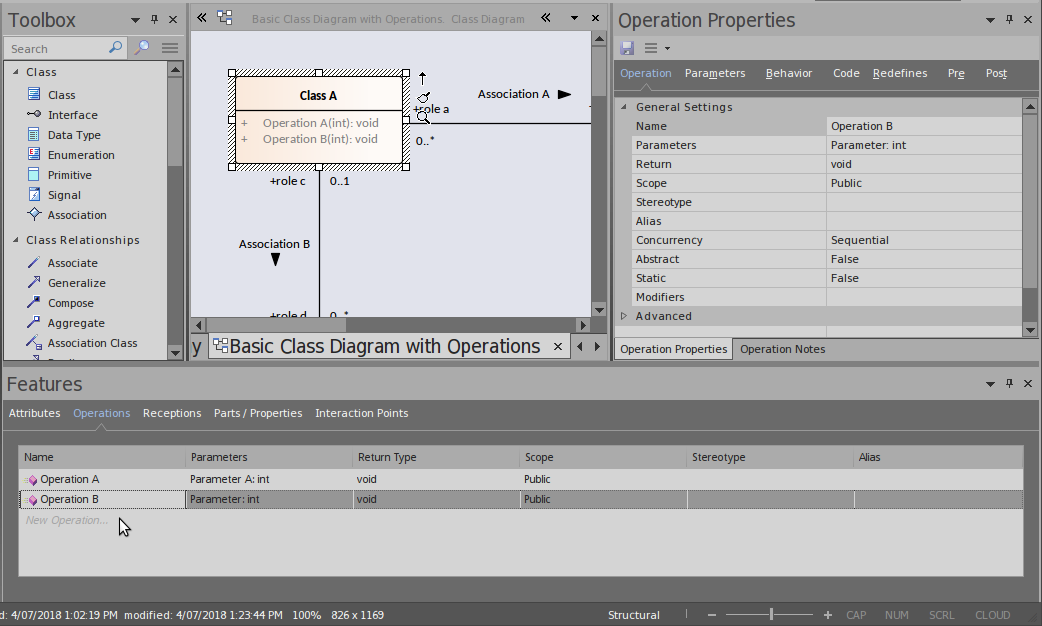The height and width of the screenshot is (626, 1042).
Task: Open the Operation Notes tab
Action: 782,349
